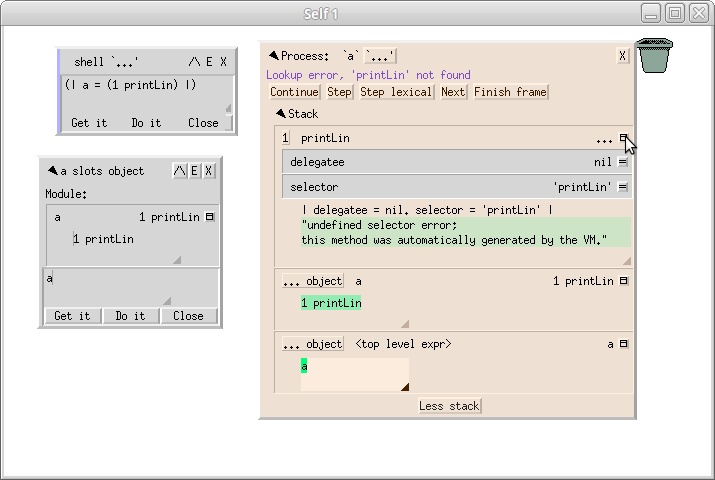Toggle the top level expr frame's box

pos(623,344)
